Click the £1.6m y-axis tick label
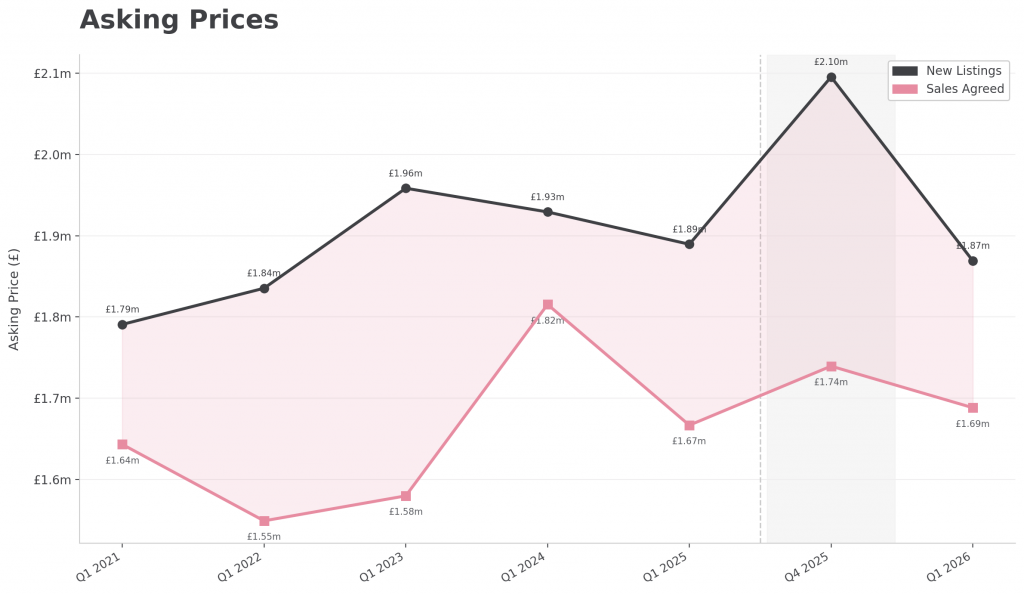The width and height of the screenshot is (1024, 594). pyautogui.click(x=52, y=480)
